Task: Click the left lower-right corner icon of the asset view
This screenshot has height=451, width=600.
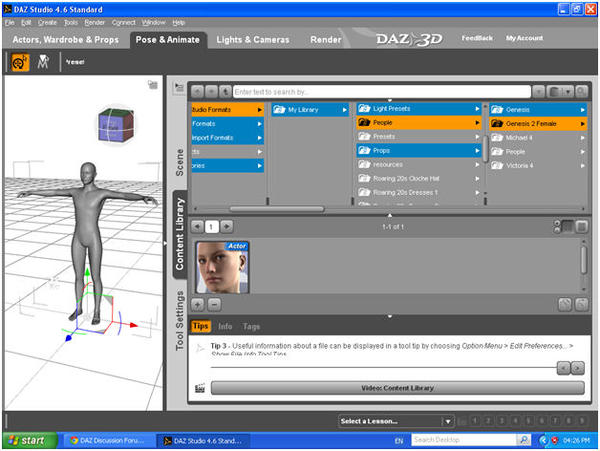Action: [x=565, y=304]
